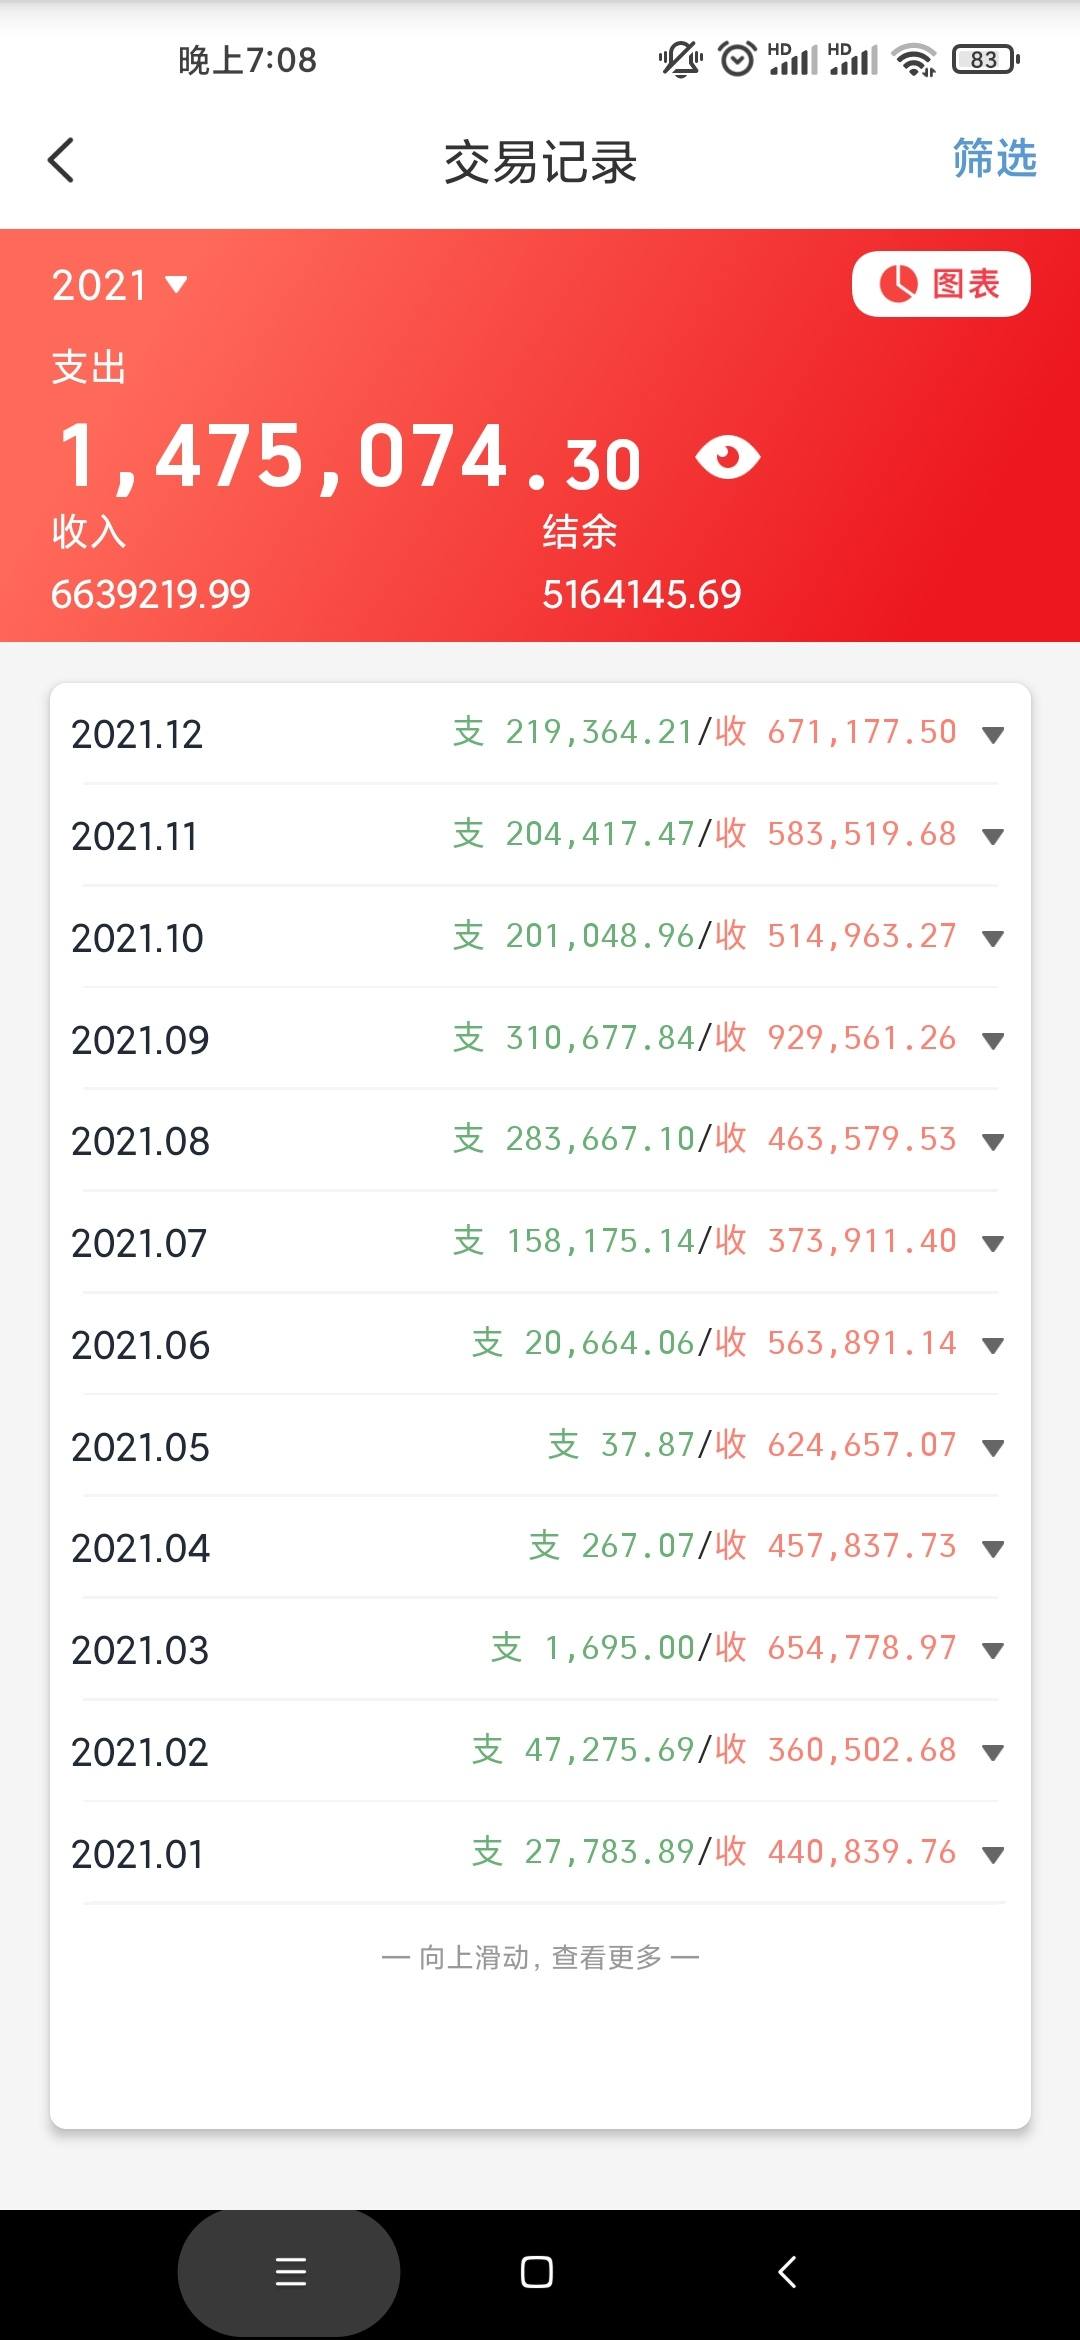Screen dimensions: 1080x2340
Task: Select the 2021.08 month label
Action: (141, 1142)
